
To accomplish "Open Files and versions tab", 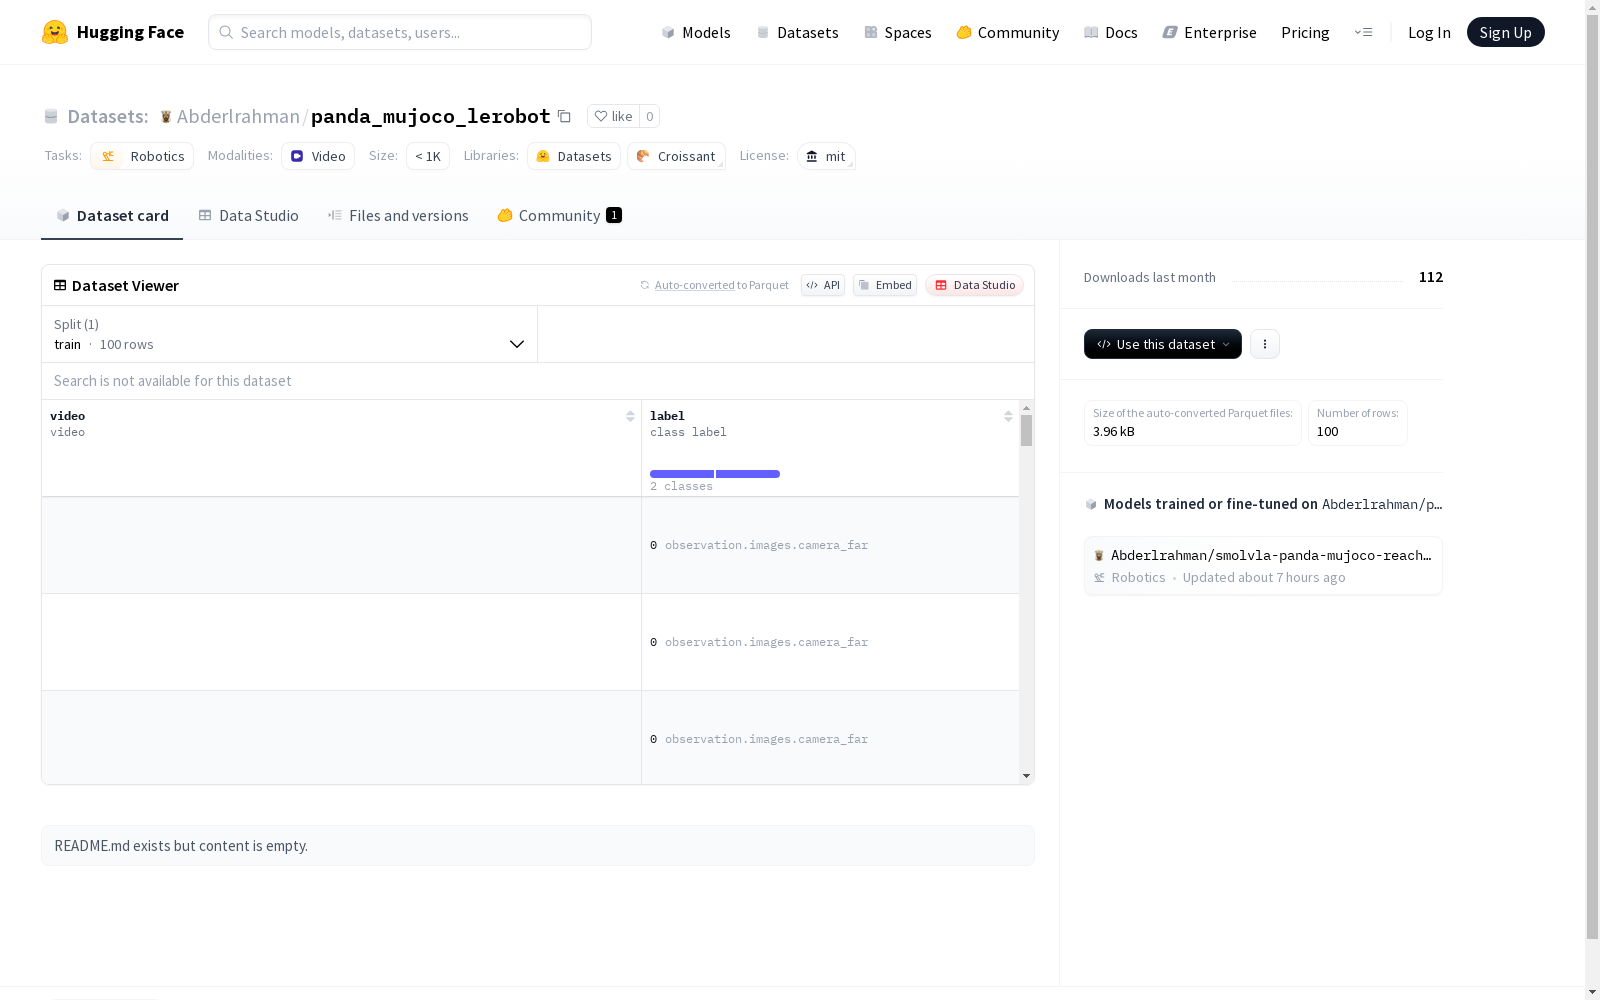I will click(x=398, y=215).
